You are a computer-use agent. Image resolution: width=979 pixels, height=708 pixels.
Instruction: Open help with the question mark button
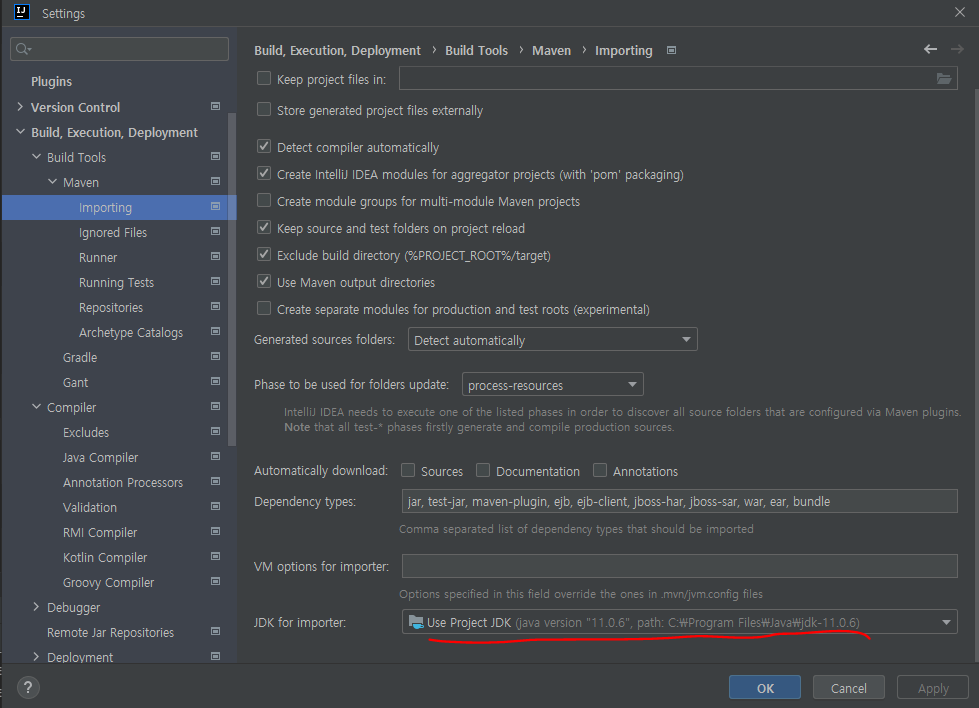point(27,687)
